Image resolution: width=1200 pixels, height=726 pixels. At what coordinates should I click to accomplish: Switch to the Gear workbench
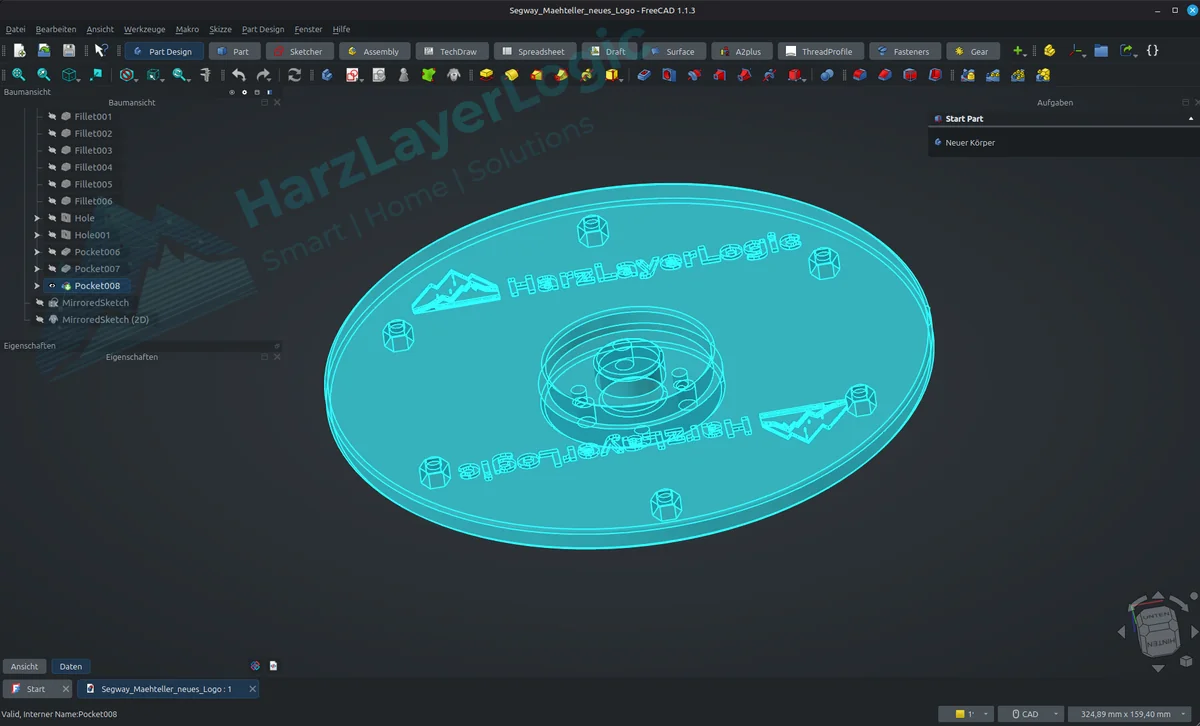click(x=972, y=51)
